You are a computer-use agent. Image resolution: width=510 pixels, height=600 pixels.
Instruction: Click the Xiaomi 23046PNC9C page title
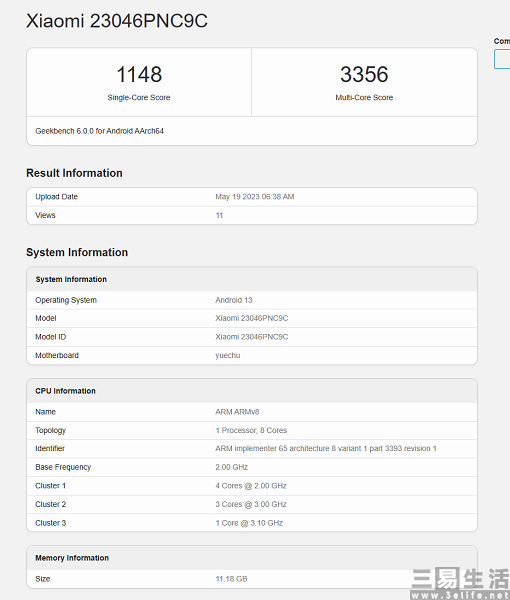117,21
